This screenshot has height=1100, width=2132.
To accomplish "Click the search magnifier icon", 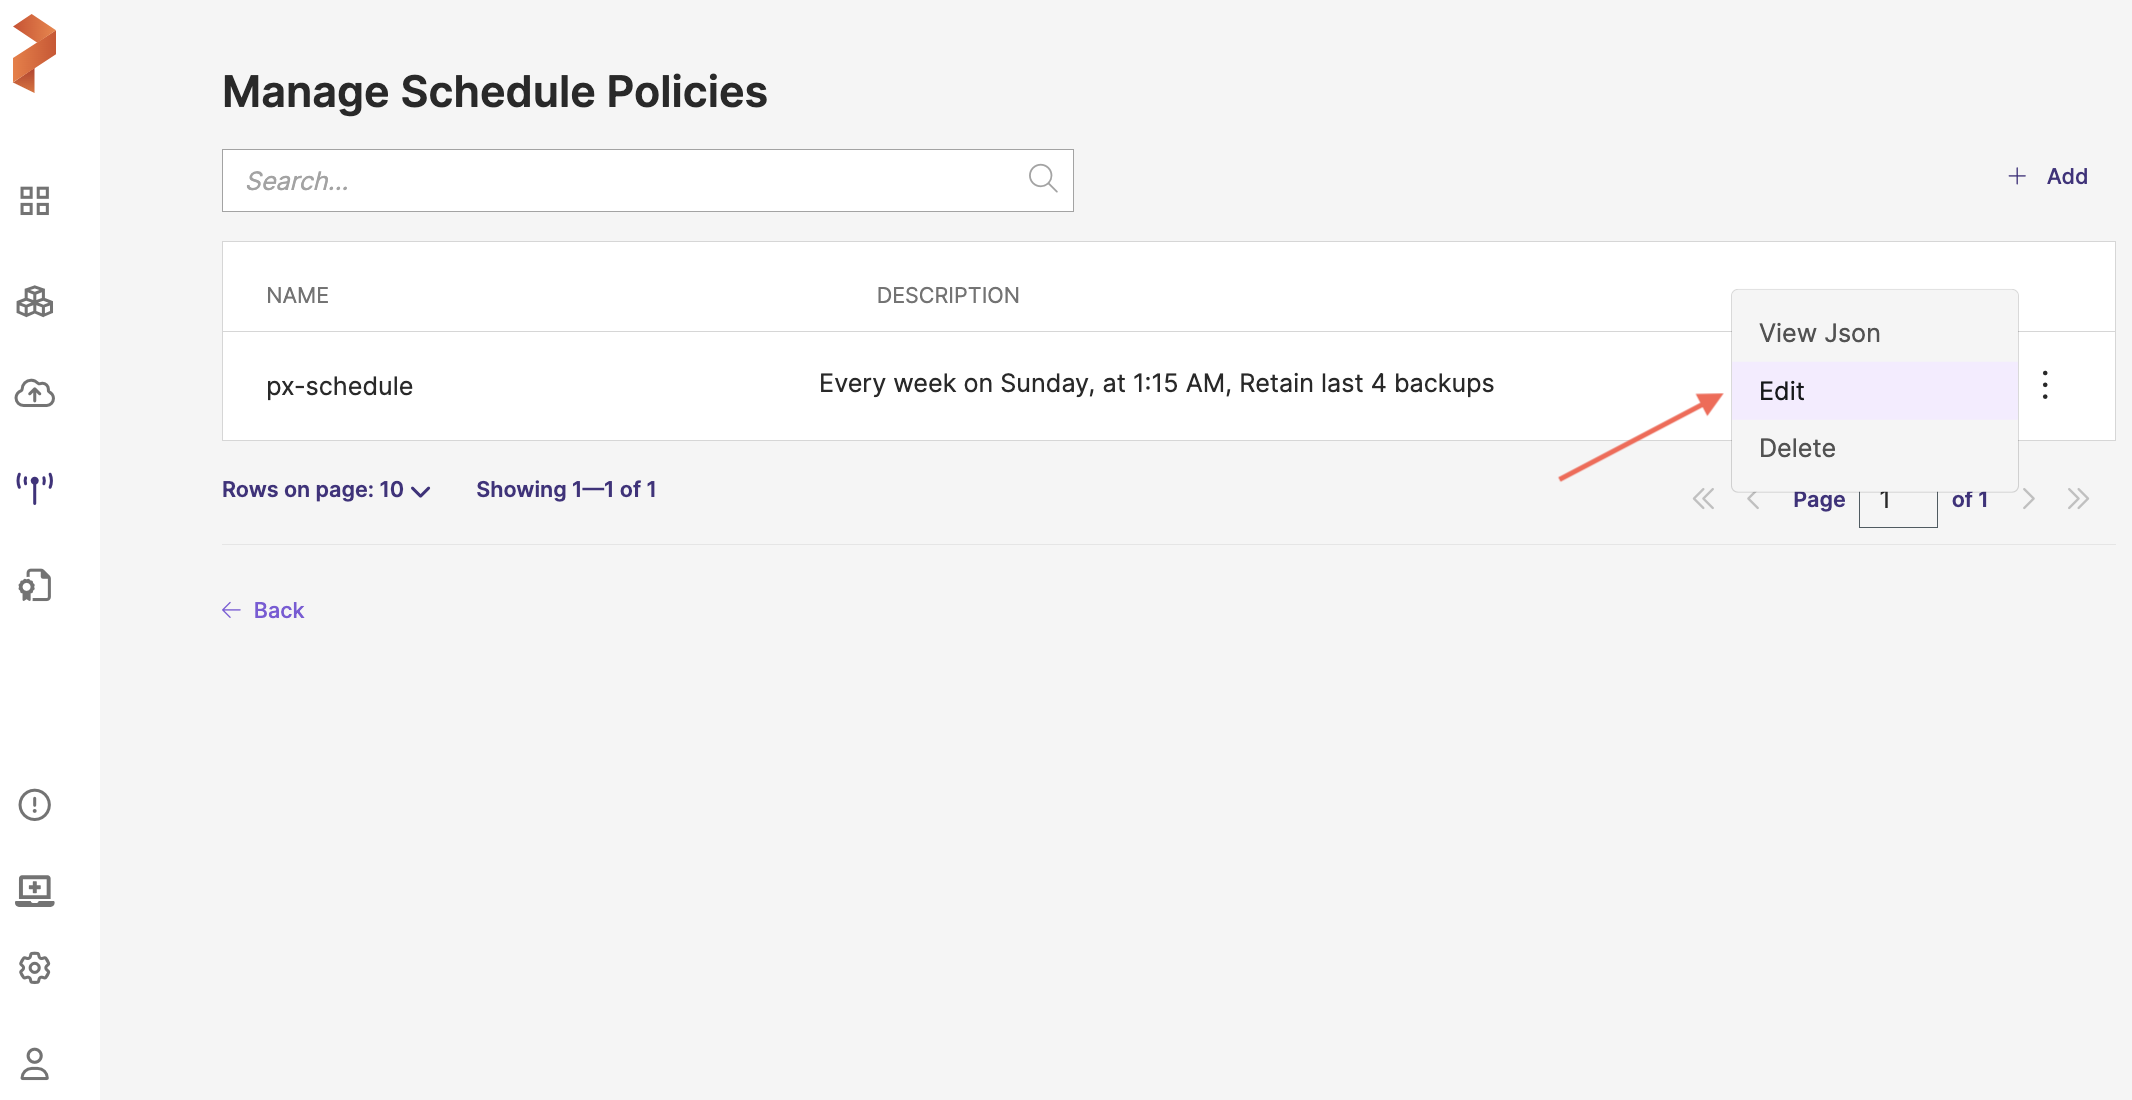I will [x=1042, y=179].
